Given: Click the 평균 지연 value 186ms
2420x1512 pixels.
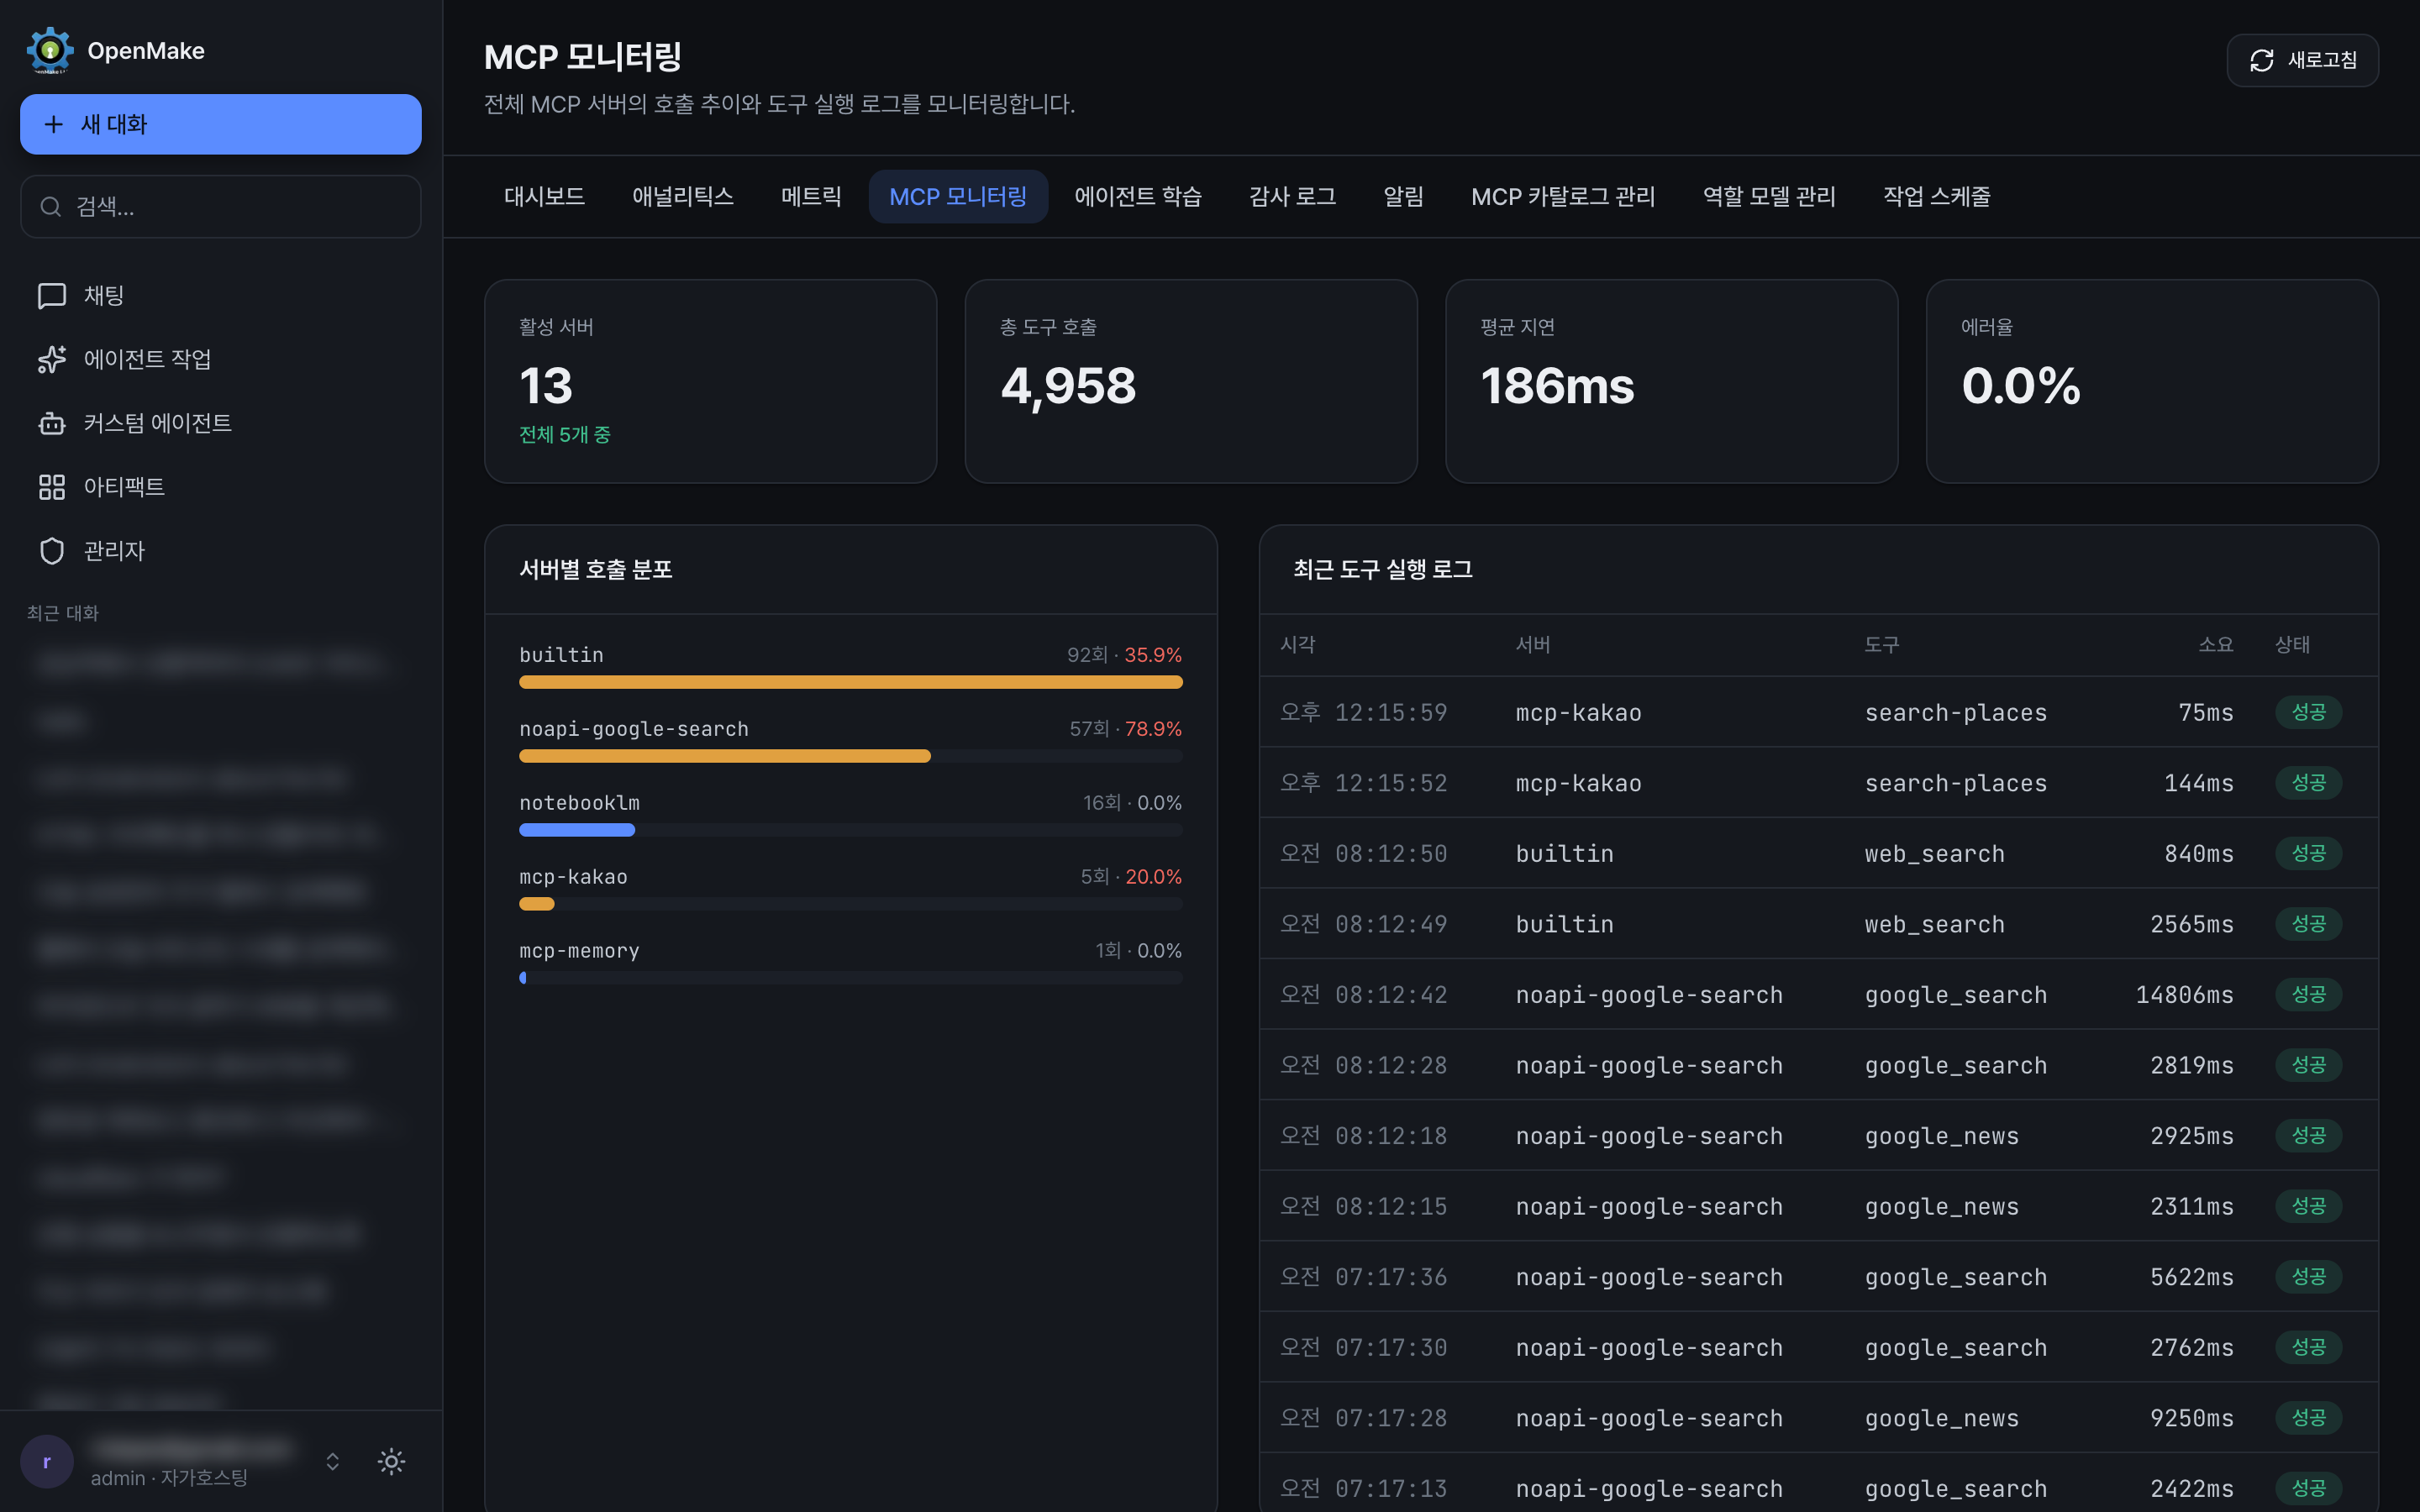Looking at the screenshot, I should coord(1557,386).
